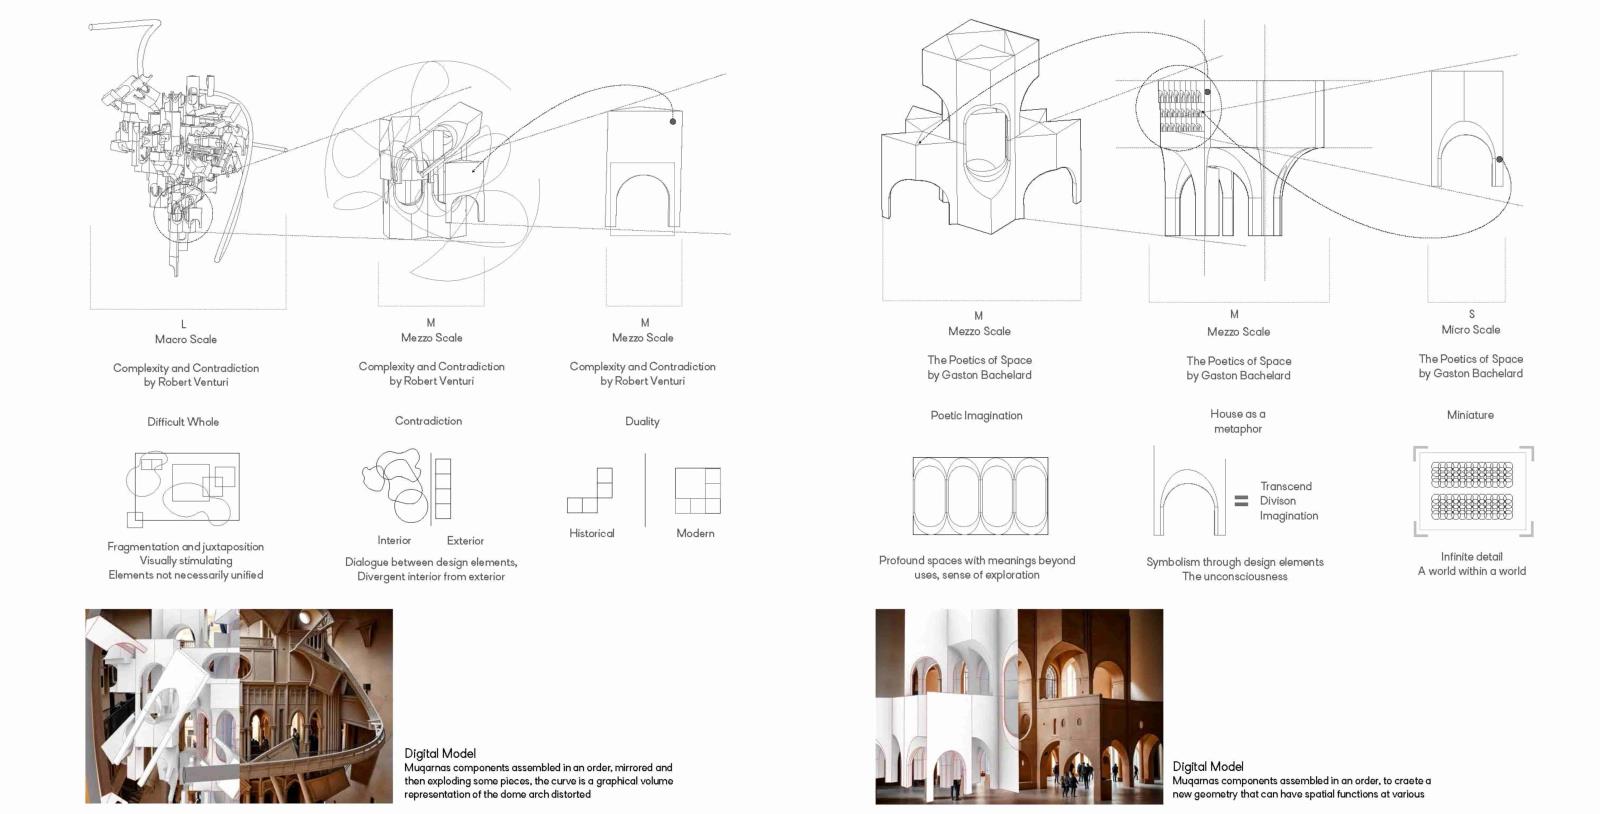Click the Difficult Whole overlapping rectangles diagram

(183, 489)
